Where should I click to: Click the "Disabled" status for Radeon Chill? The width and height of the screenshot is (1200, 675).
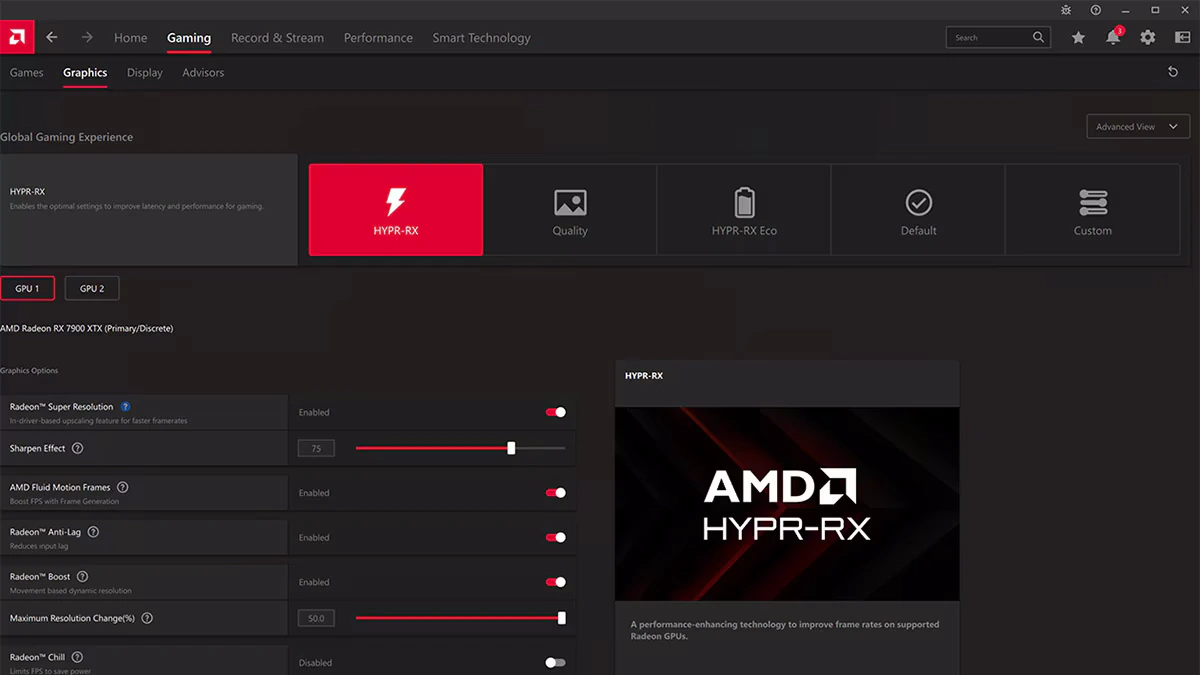click(315, 663)
